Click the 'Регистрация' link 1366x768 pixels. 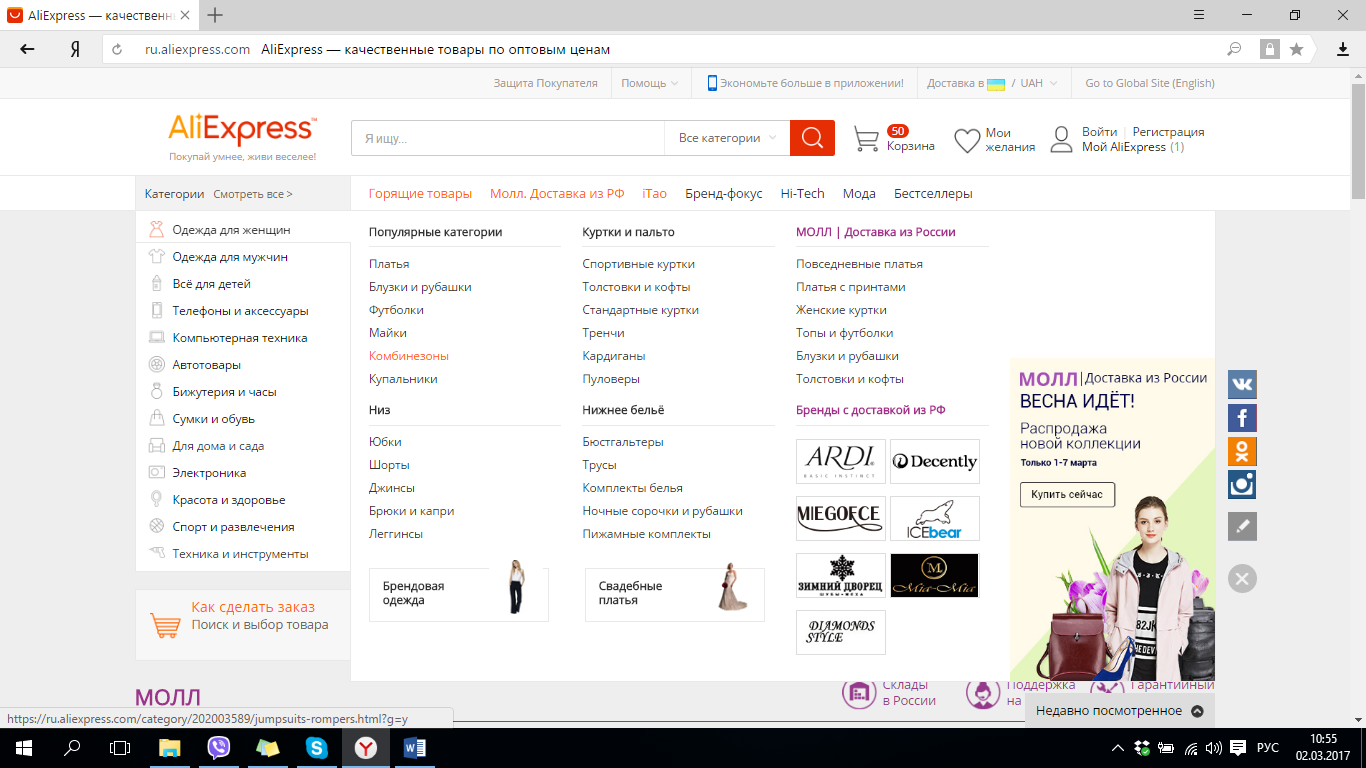point(1169,132)
